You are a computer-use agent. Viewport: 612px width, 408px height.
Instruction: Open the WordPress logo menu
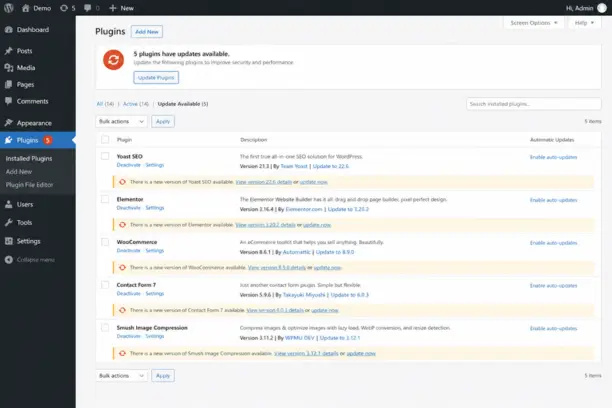9,8
